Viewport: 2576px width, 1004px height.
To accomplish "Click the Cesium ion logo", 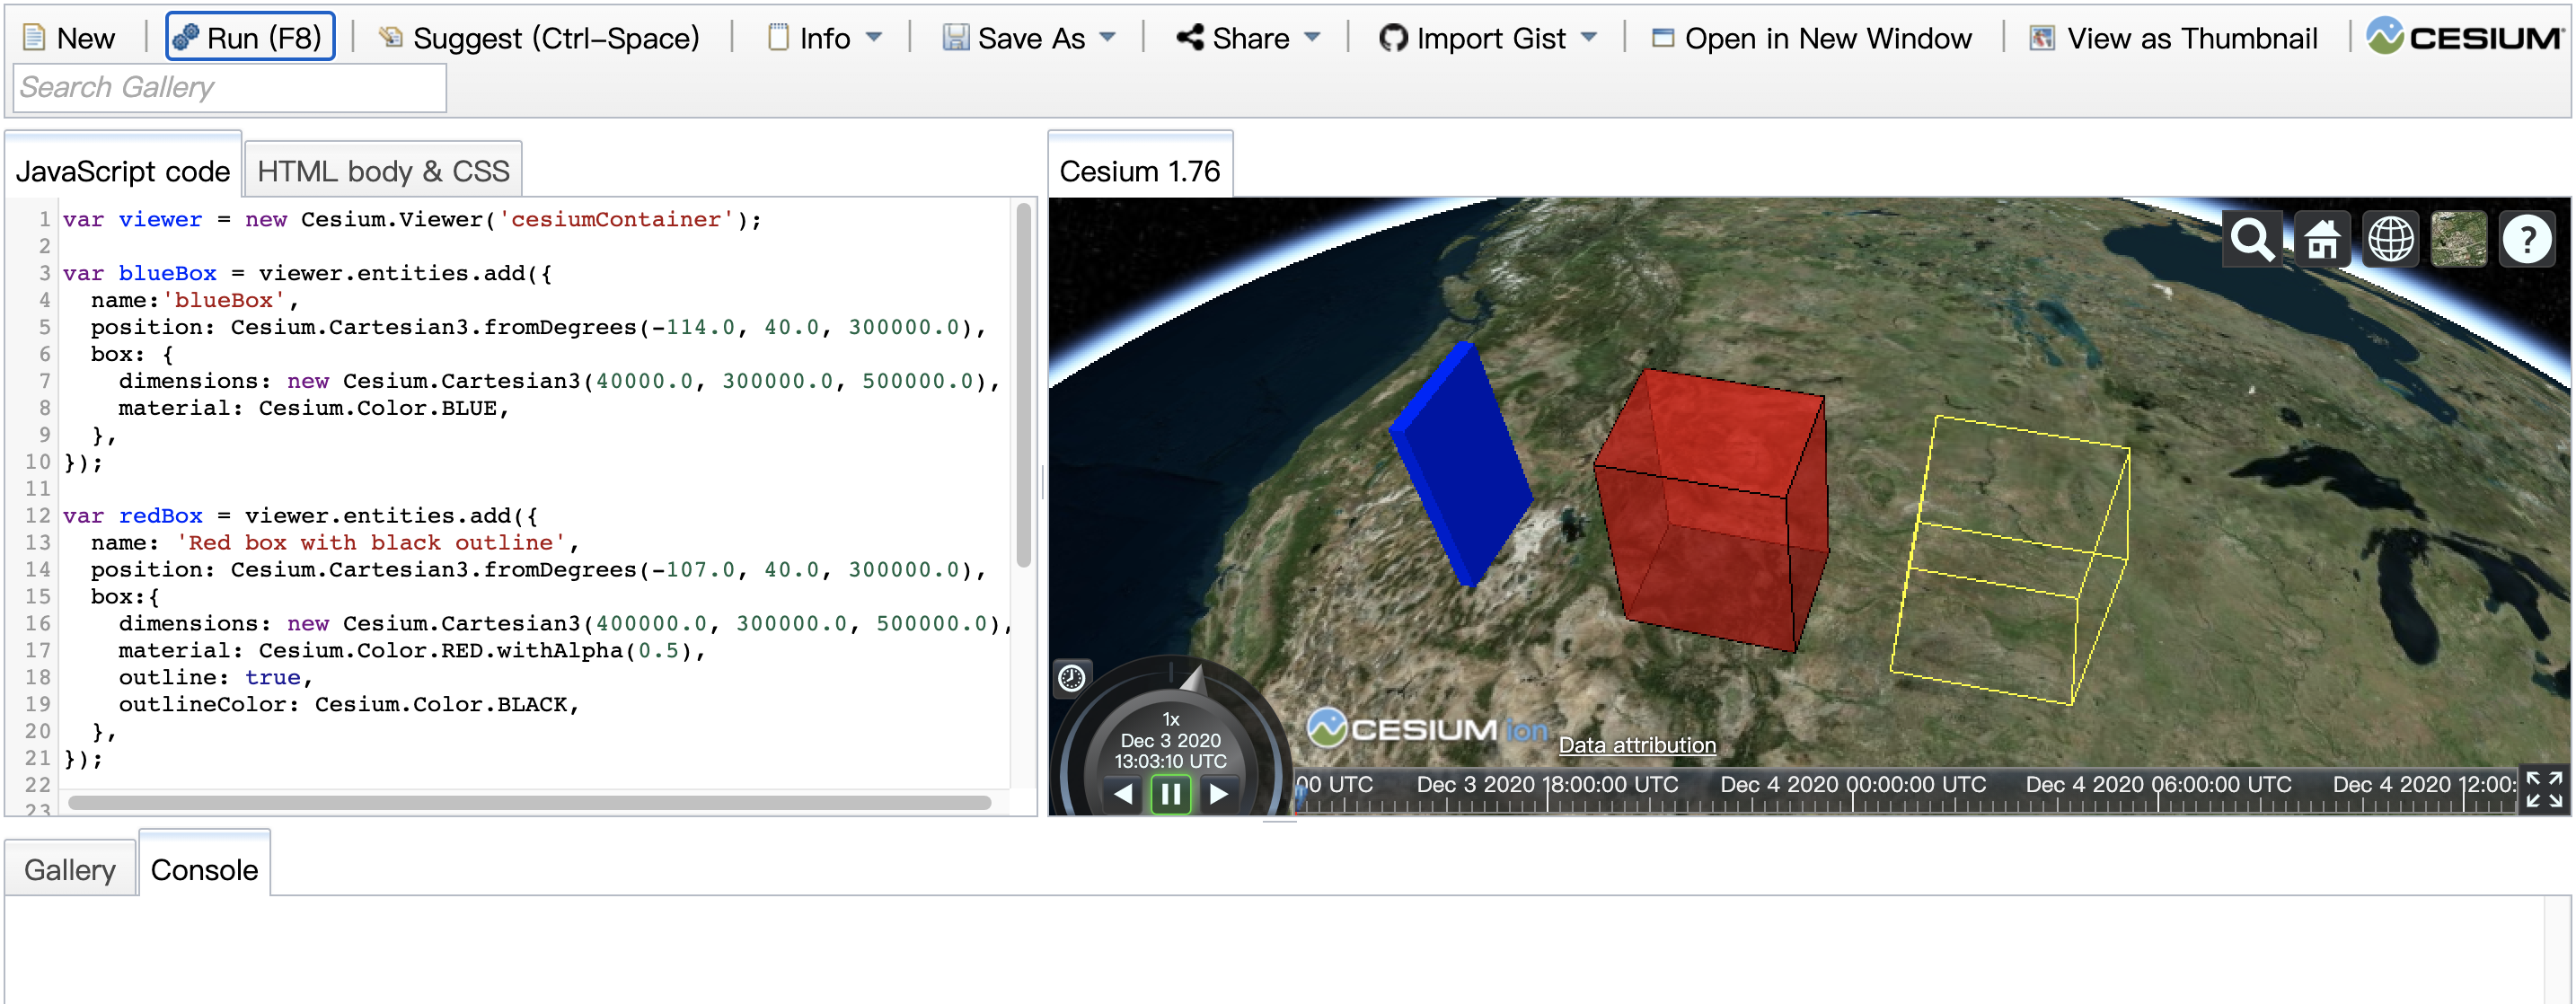I will click(1426, 729).
